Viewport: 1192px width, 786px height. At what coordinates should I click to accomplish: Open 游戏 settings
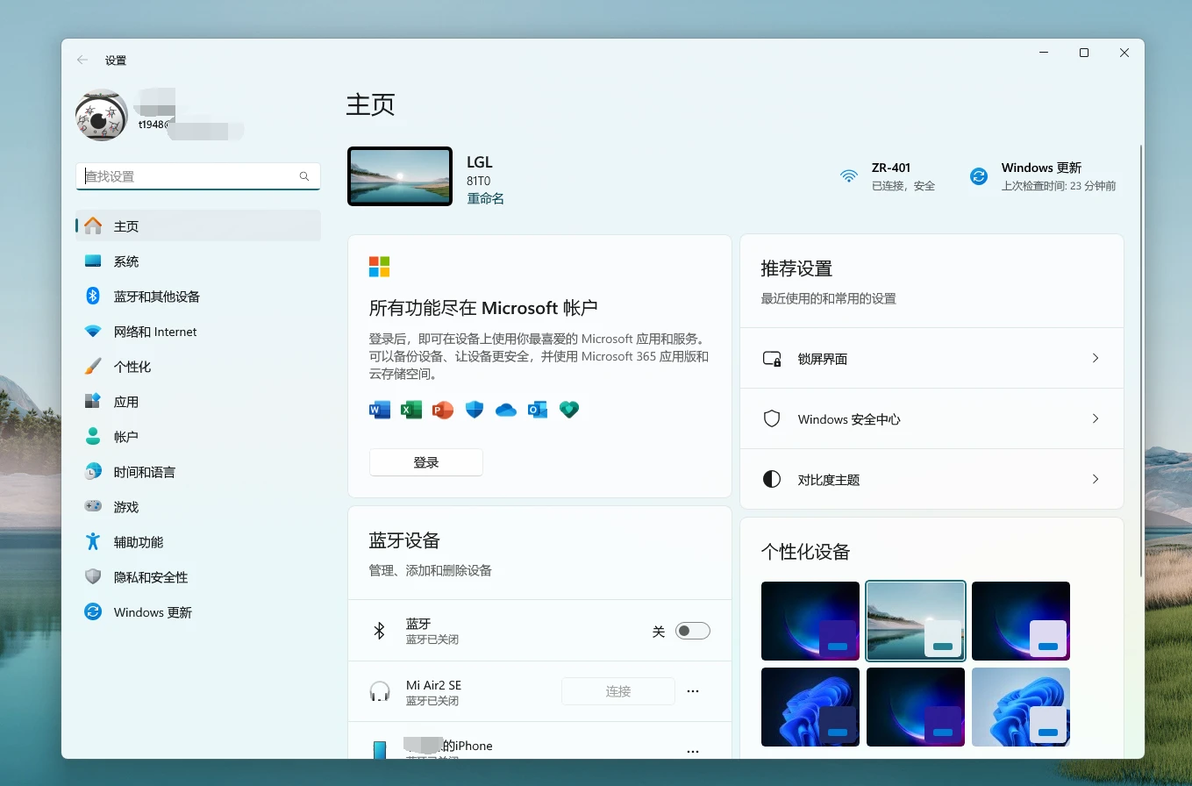[x=198, y=507]
